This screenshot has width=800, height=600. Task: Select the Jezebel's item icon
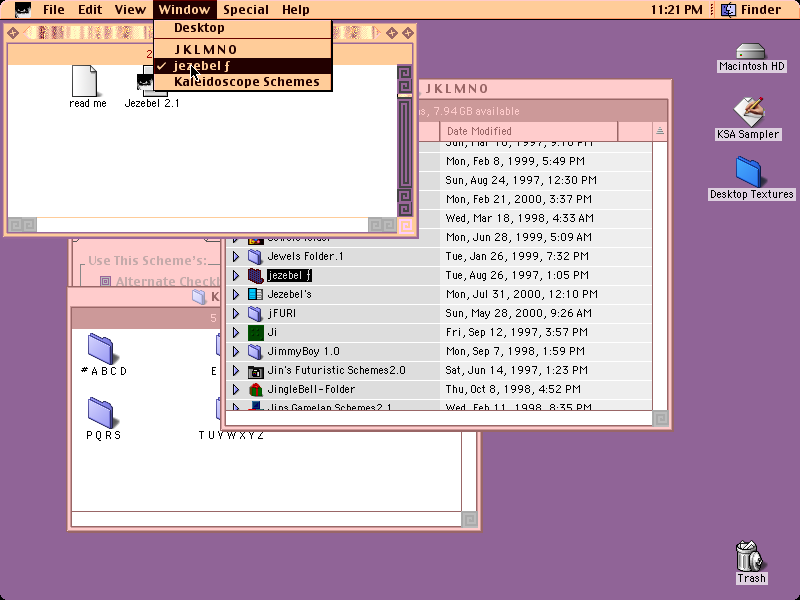pos(255,294)
